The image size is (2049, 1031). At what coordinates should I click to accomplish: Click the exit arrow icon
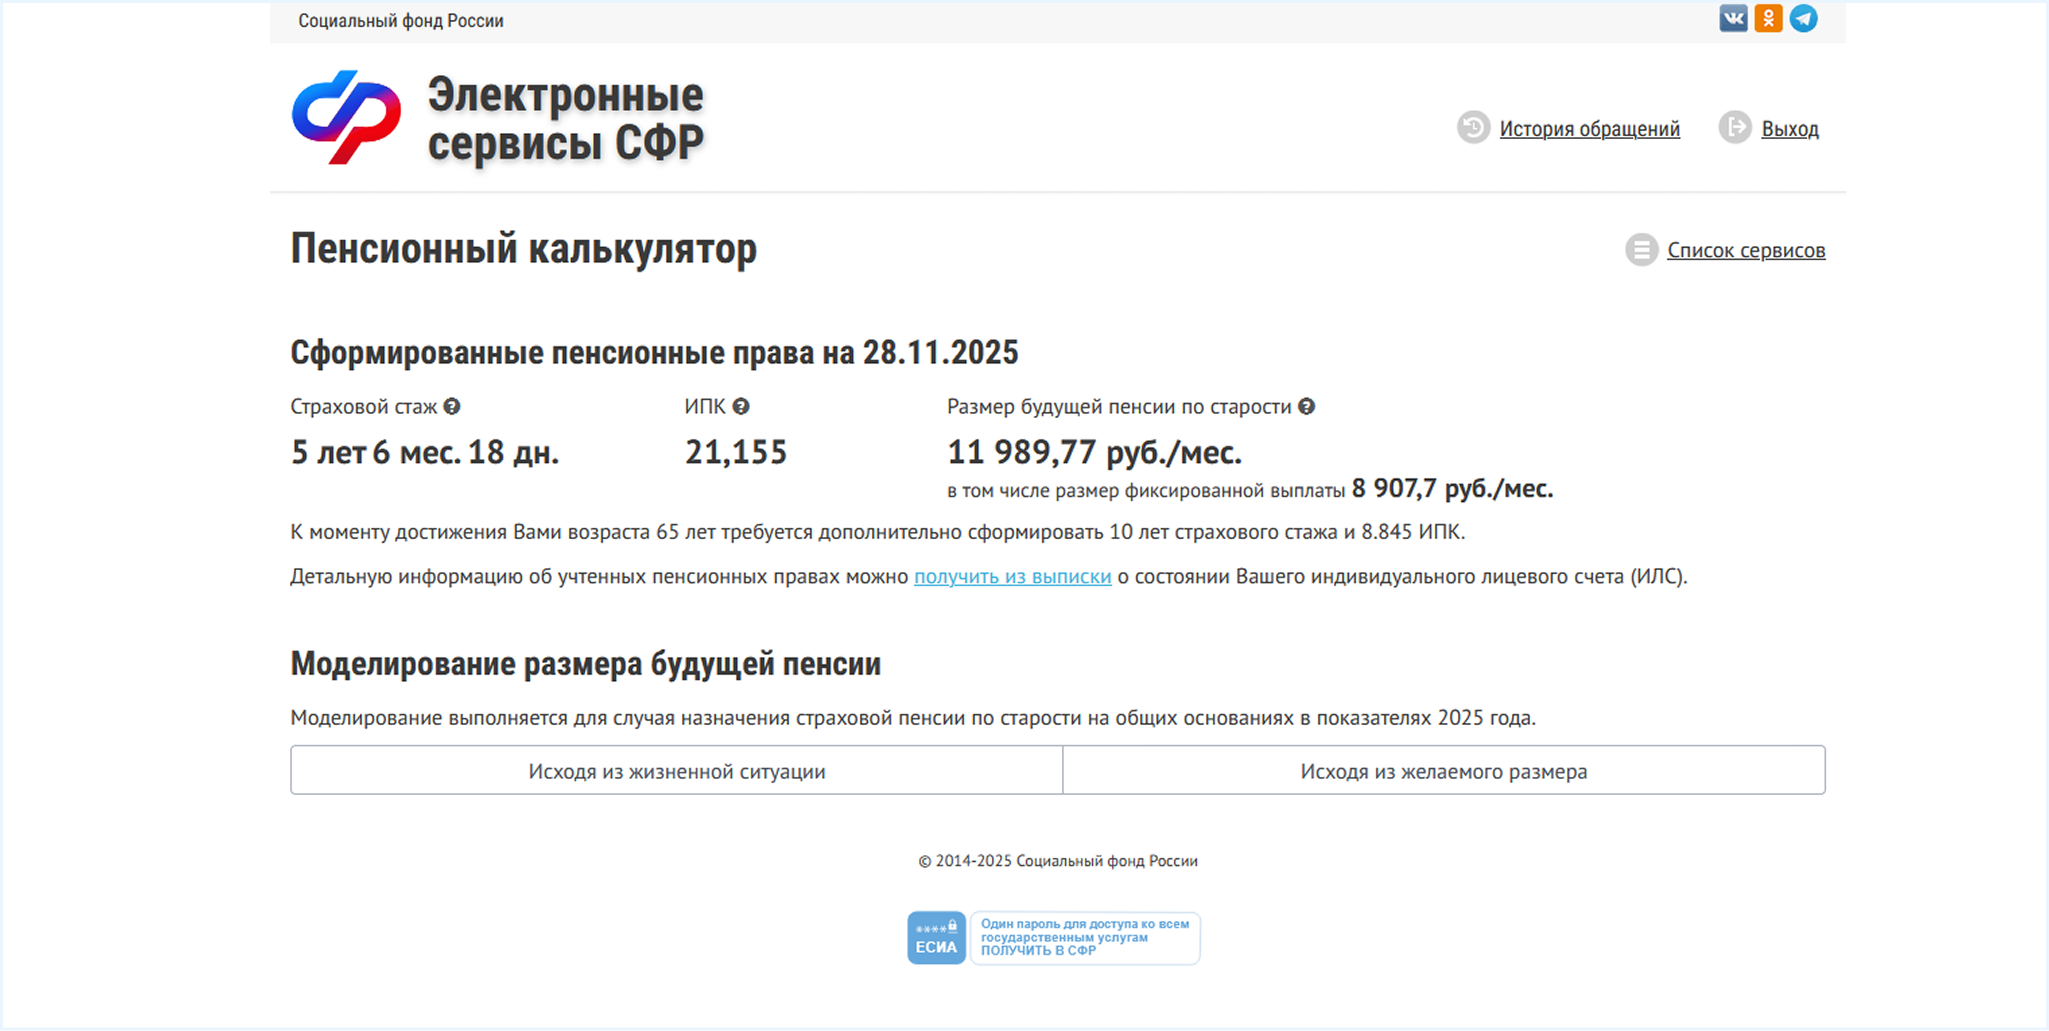1734,128
